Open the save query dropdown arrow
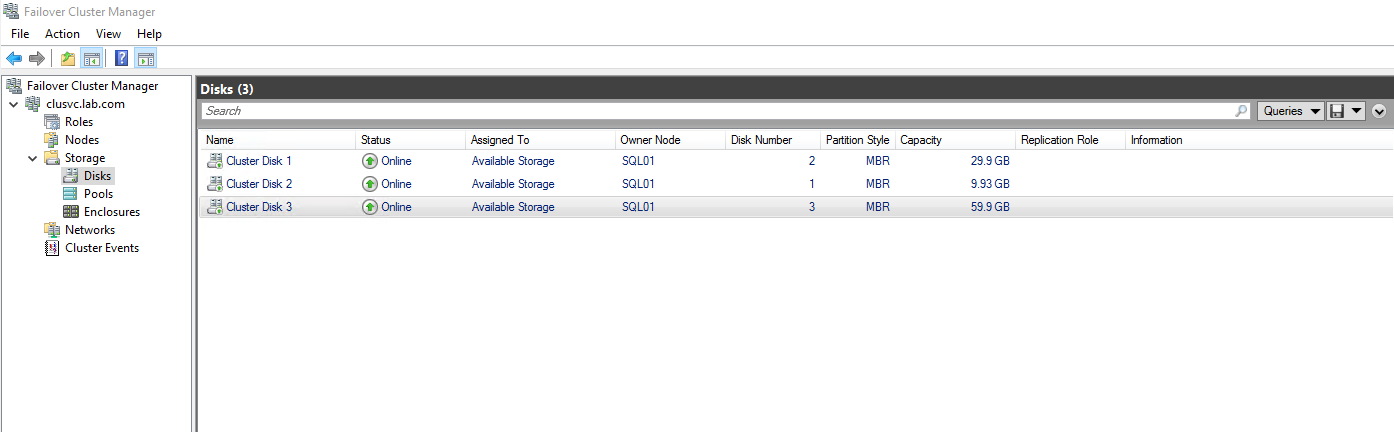 [x=1356, y=111]
